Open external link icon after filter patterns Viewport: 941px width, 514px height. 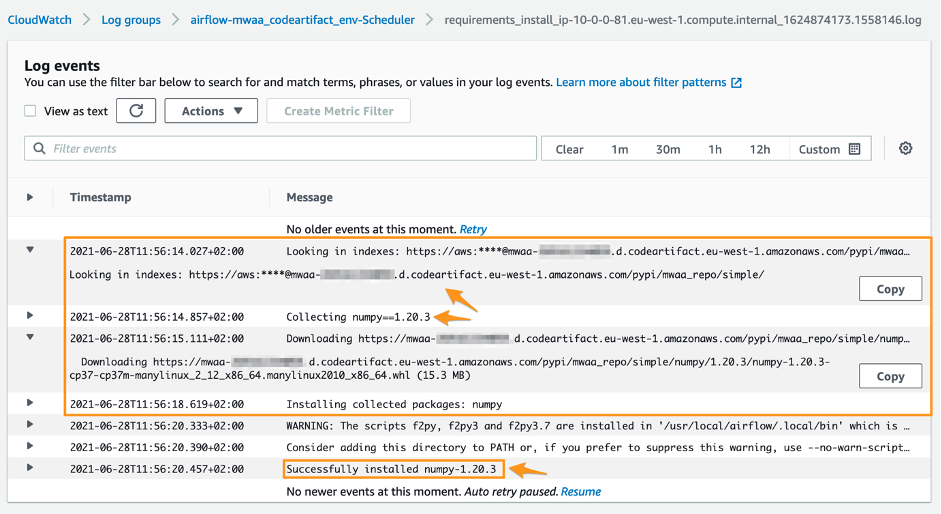click(736, 83)
